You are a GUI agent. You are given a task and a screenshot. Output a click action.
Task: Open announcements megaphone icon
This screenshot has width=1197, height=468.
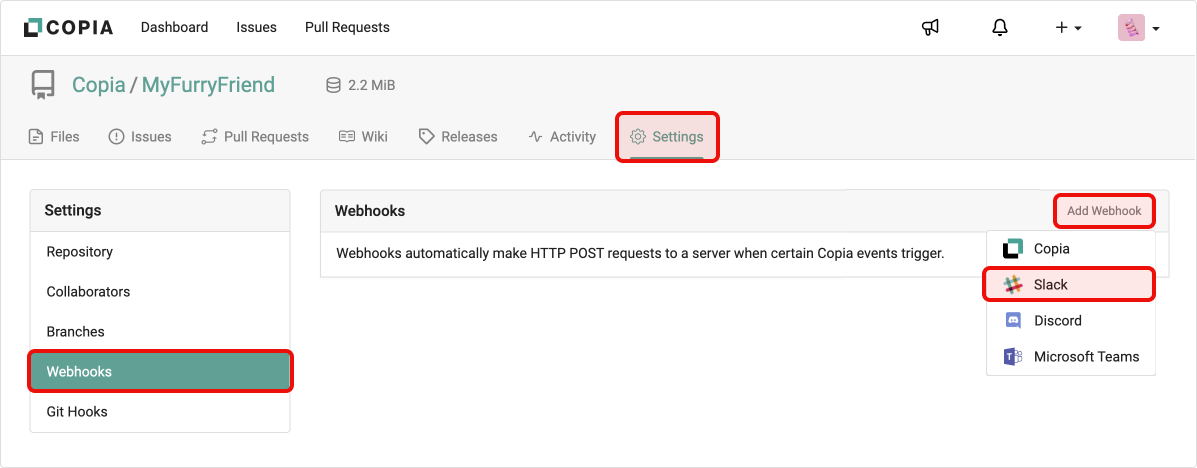930,27
